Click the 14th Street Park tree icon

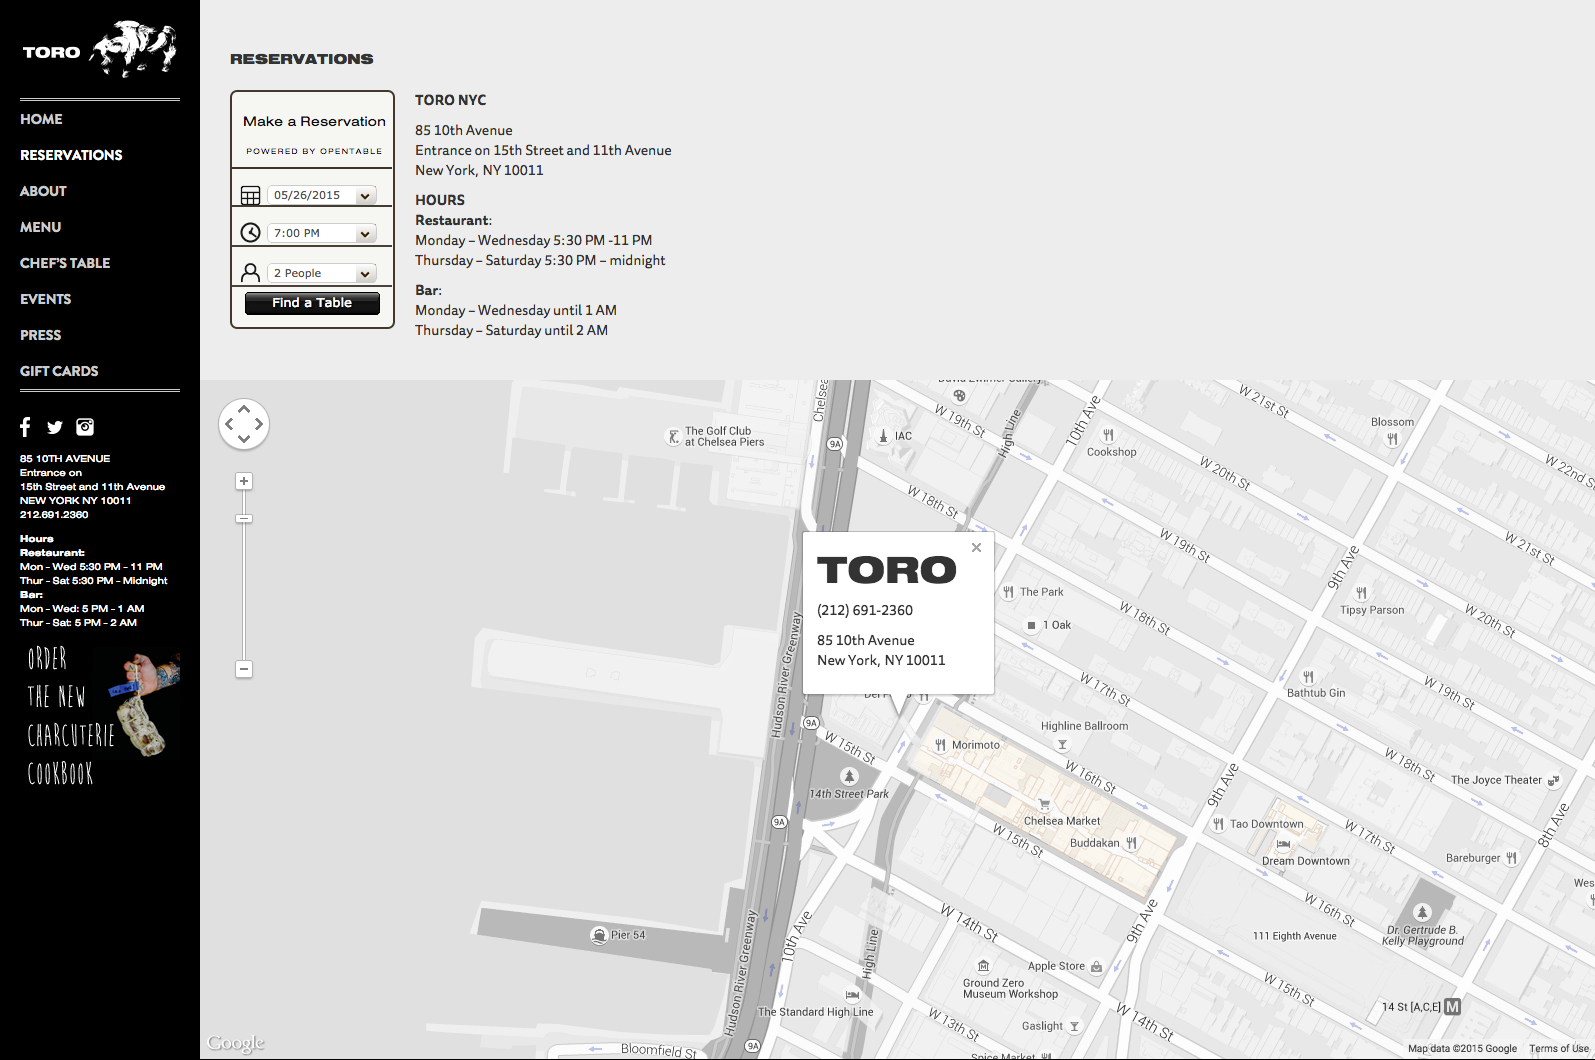coord(849,776)
